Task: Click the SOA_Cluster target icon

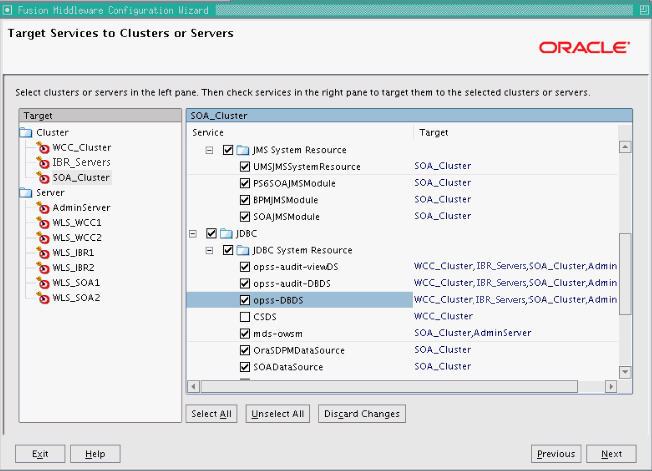Action: coord(43,178)
